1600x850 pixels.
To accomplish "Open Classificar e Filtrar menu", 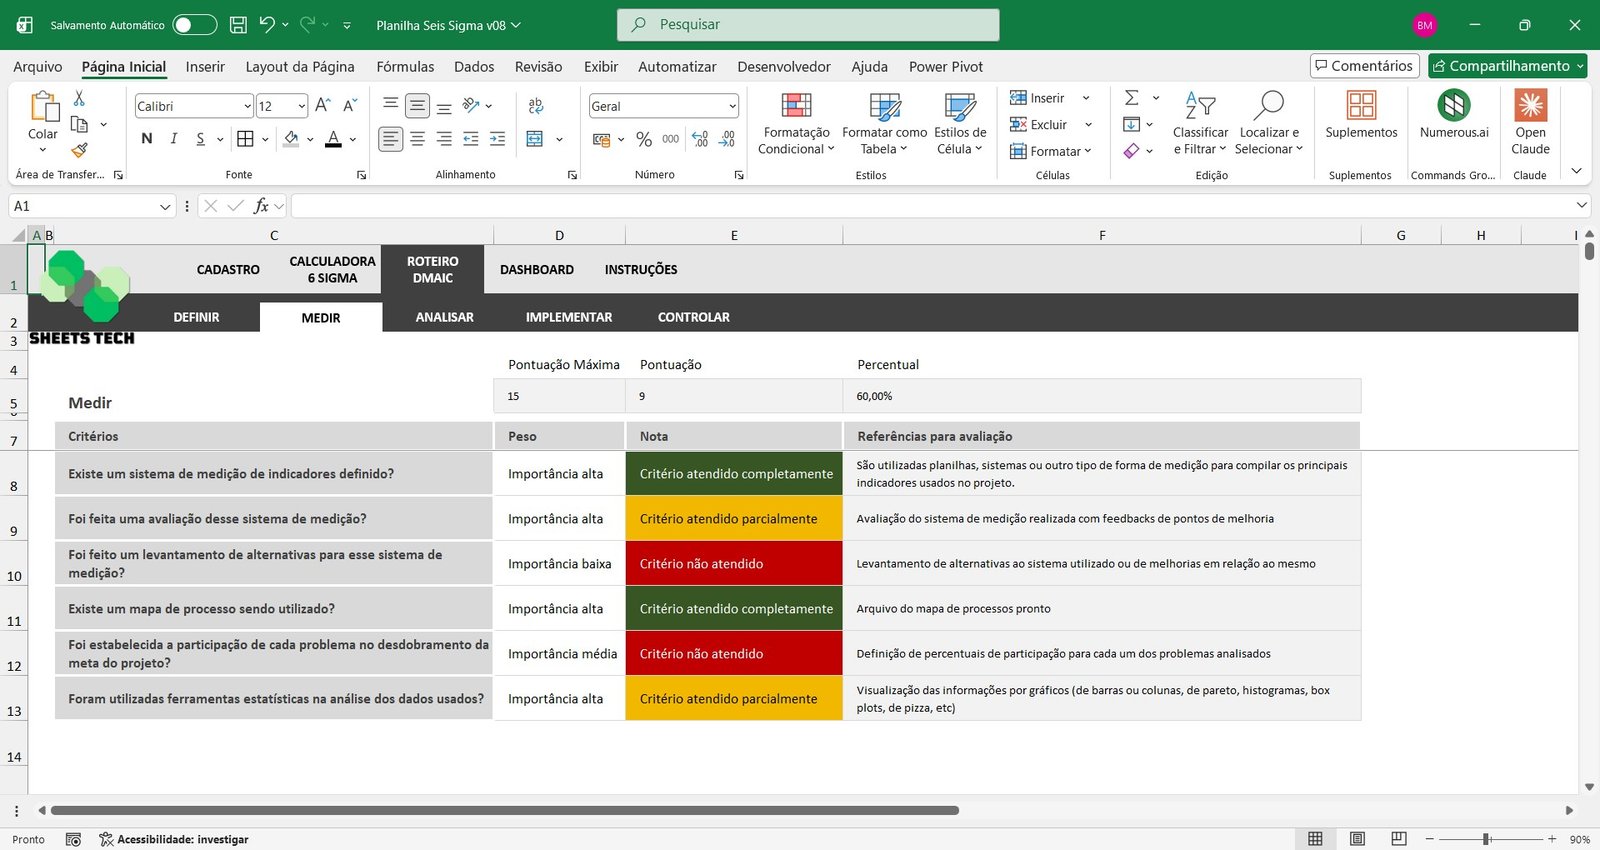I will pos(1200,124).
